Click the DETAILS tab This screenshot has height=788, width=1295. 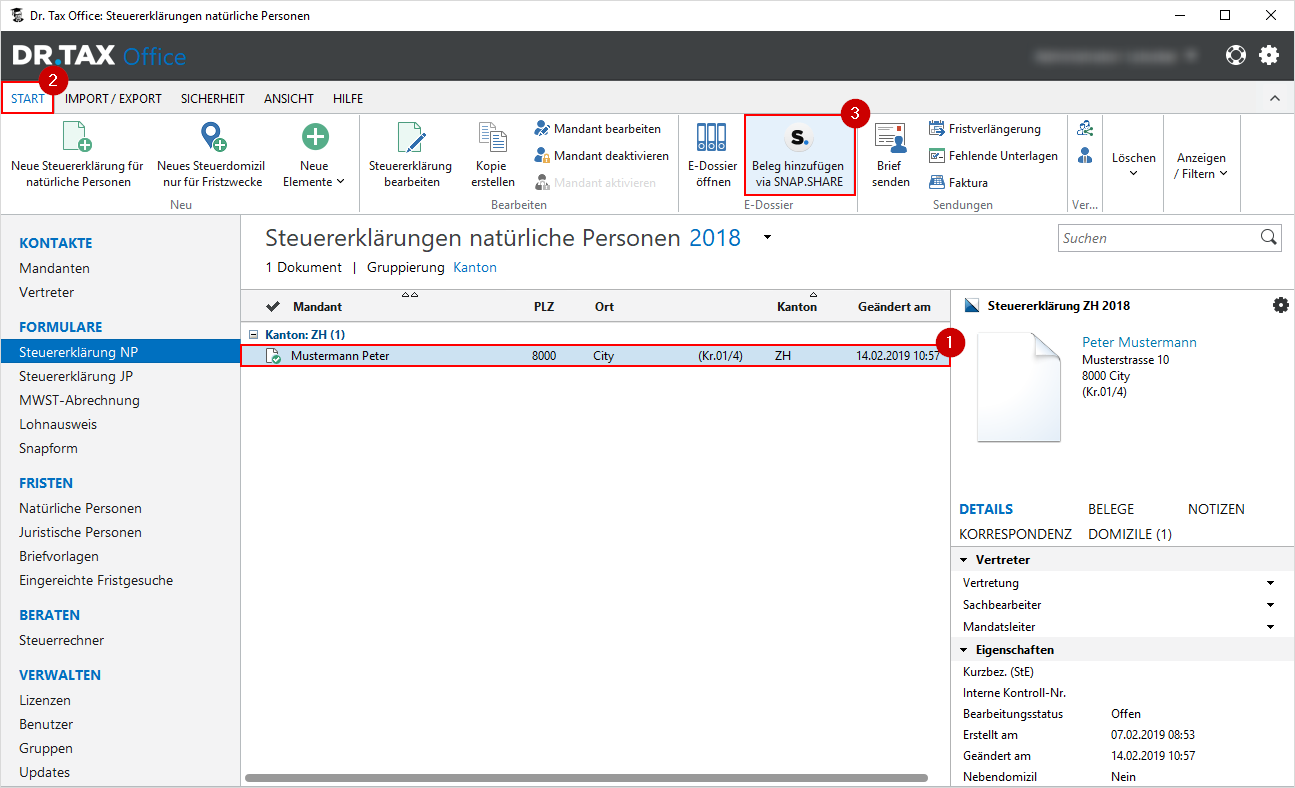coord(986,509)
